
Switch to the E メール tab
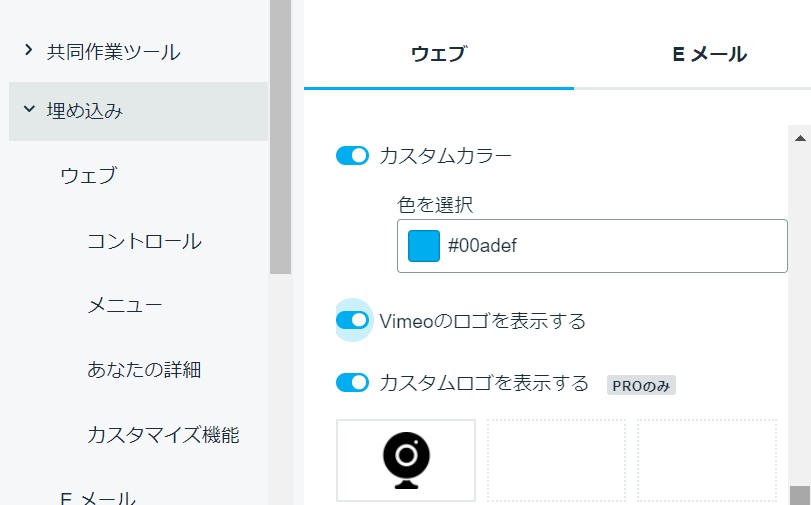click(710, 54)
